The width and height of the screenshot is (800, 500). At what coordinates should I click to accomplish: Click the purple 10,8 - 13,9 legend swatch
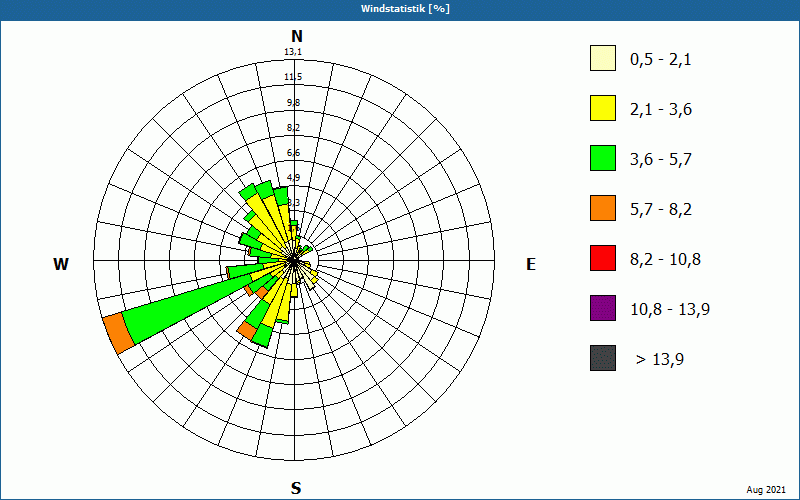[603, 308]
